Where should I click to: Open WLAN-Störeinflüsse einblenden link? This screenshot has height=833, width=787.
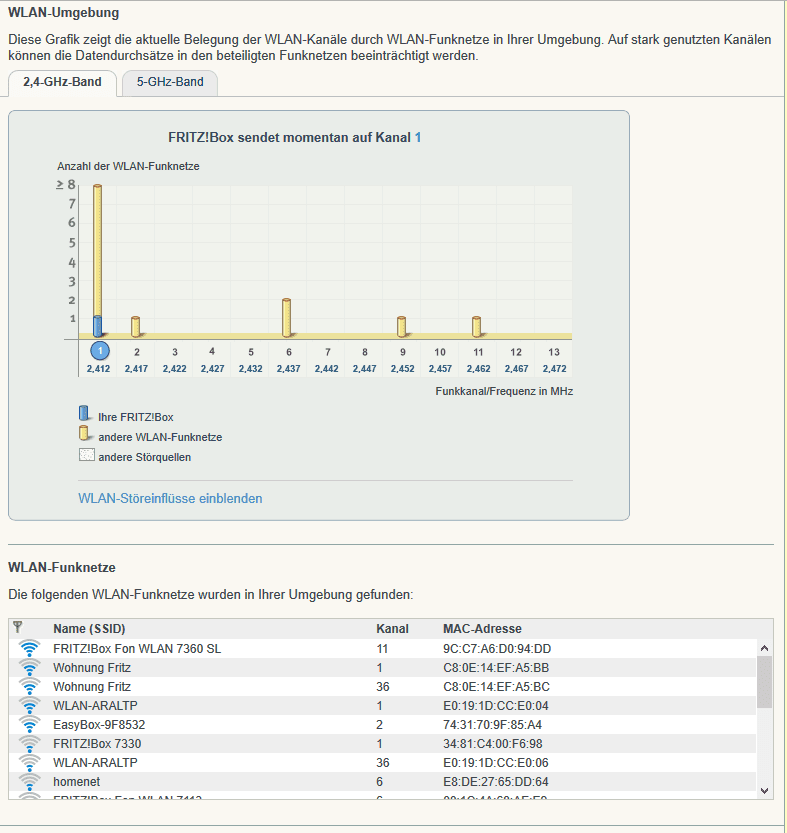[x=170, y=498]
